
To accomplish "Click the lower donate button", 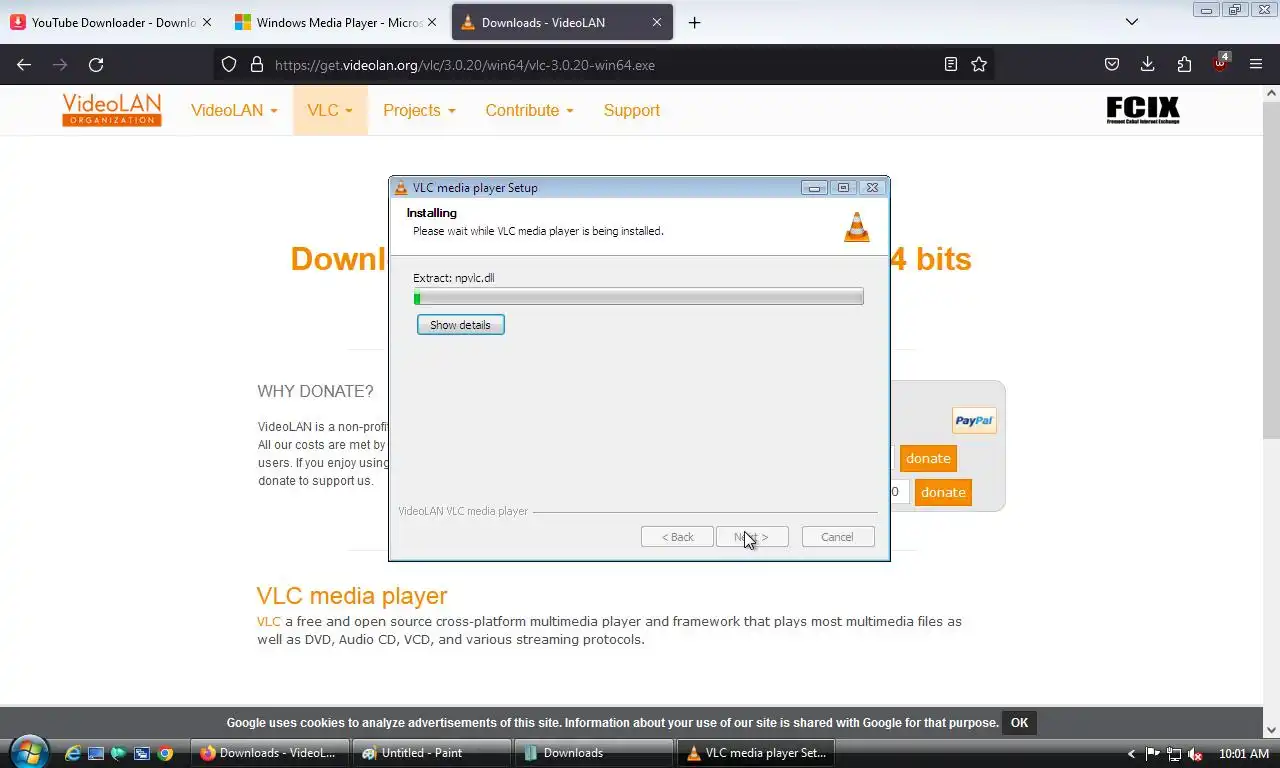I will [943, 492].
